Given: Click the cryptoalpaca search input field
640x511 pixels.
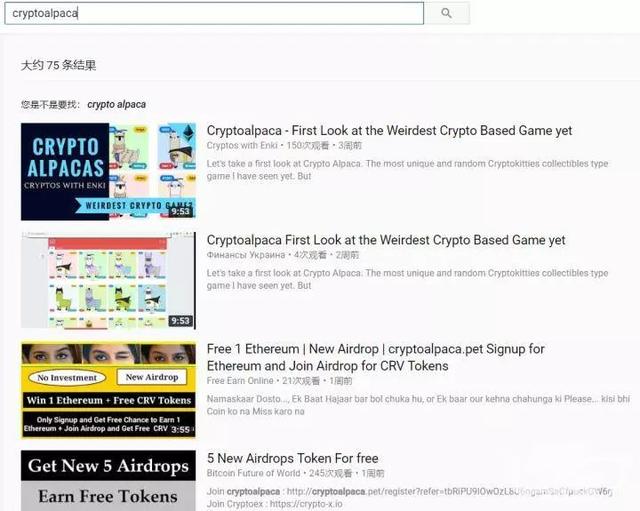Looking at the screenshot, I should coord(214,13).
